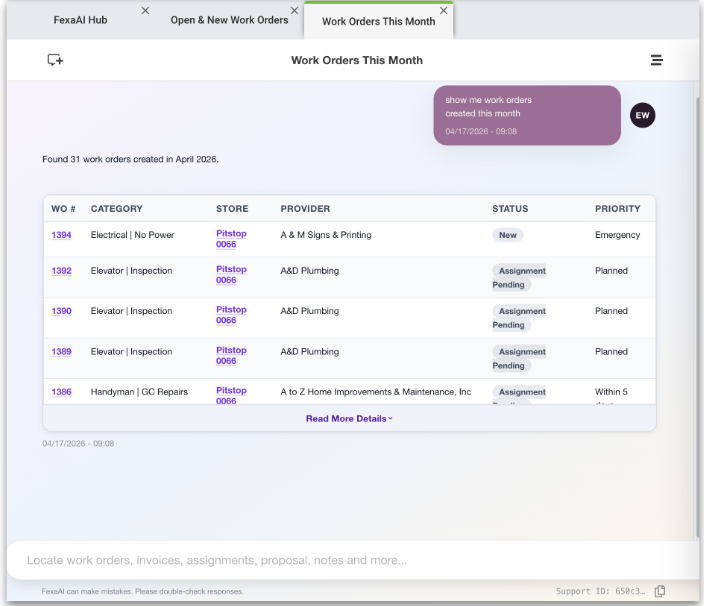The width and height of the screenshot is (704, 606).
Task: Switch to Open & New Work Orders tab
Action: click(229, 20)
